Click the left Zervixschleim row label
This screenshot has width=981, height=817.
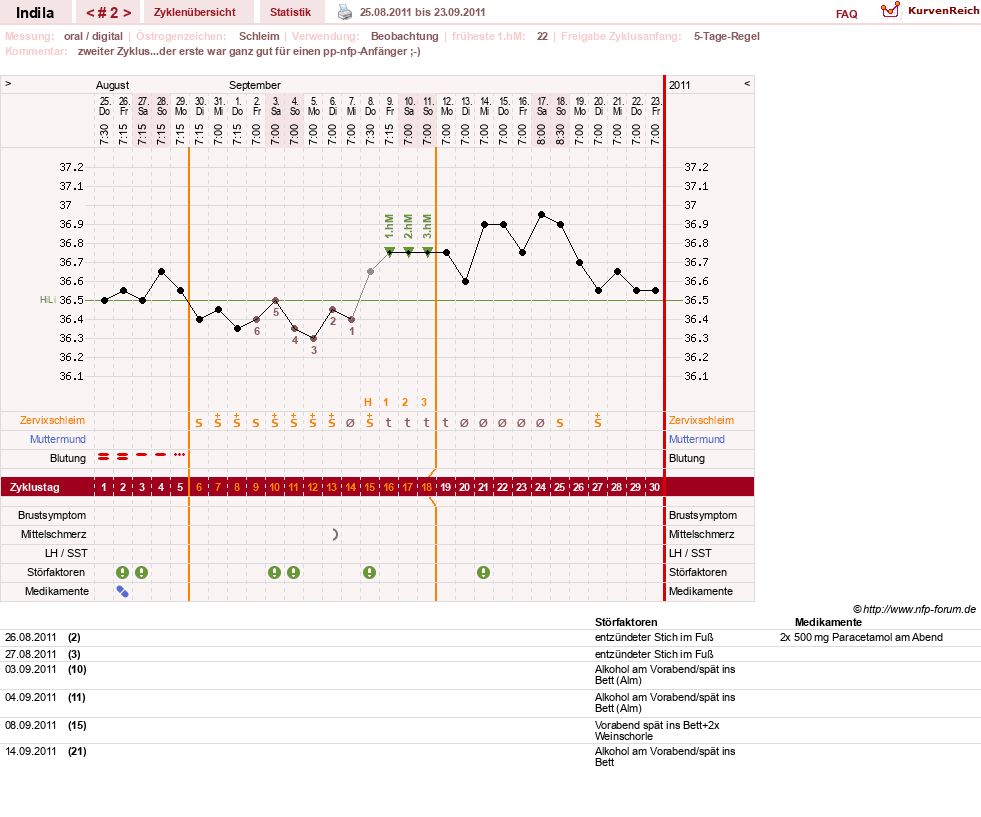53,420
